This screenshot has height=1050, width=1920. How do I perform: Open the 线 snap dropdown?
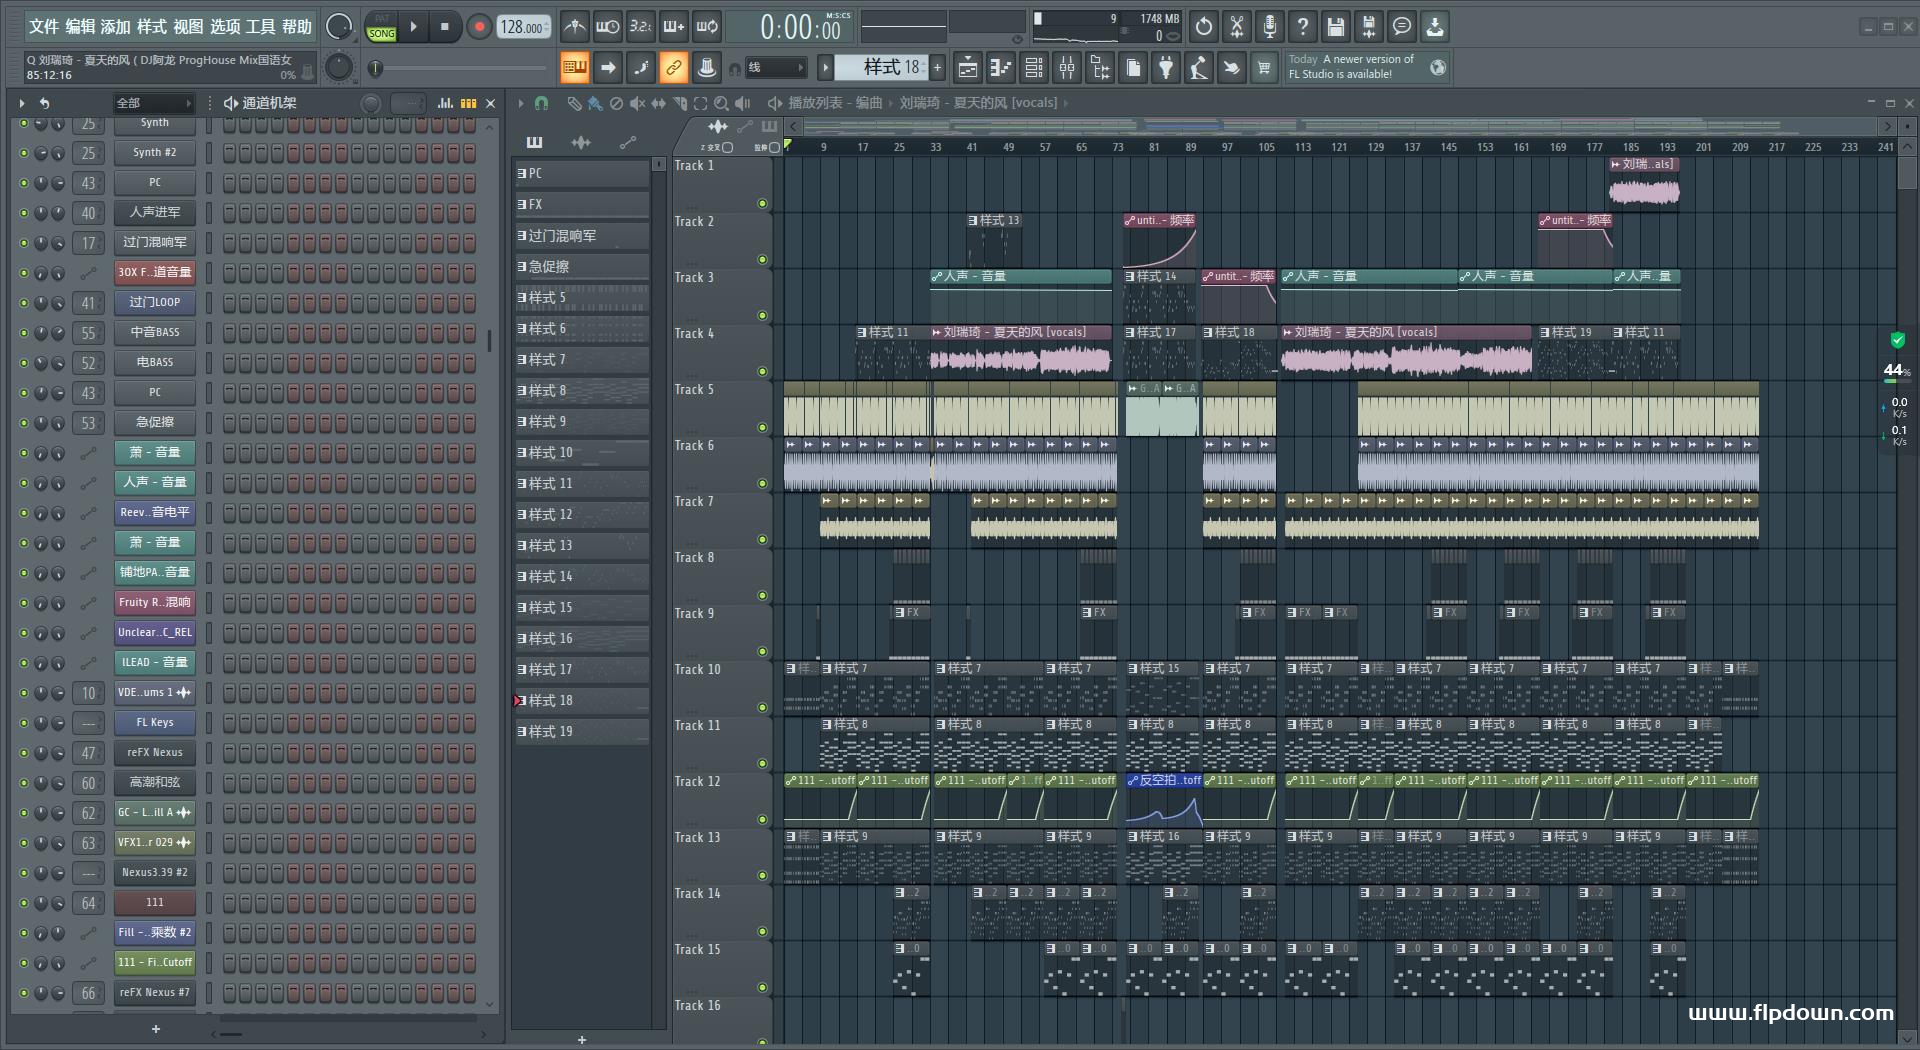coord(776,68)
